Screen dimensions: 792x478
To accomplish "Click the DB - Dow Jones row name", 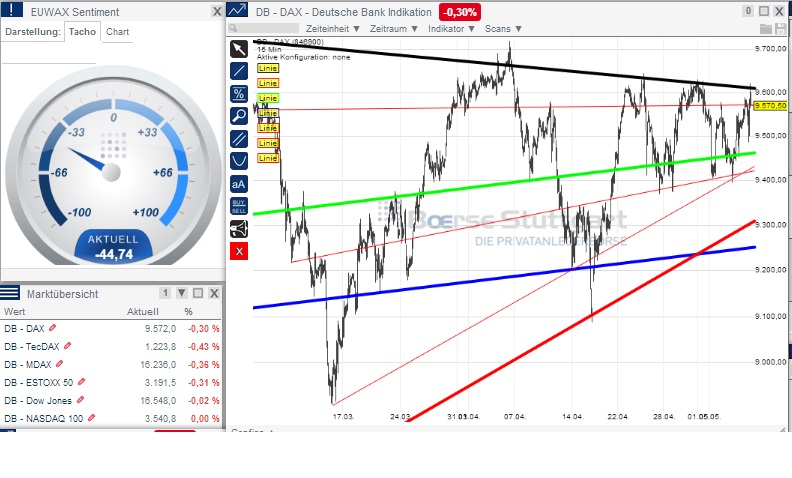I will pos(38,401).
